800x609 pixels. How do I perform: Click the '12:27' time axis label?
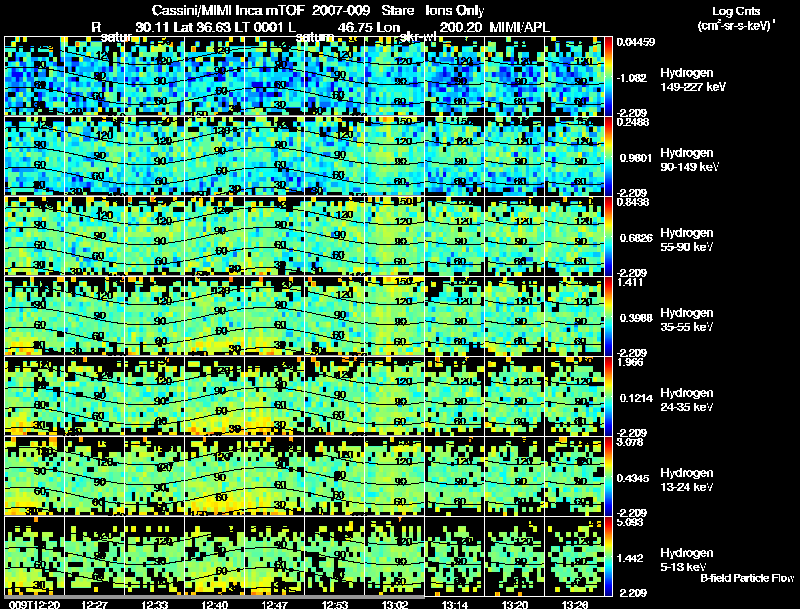click(x=94, y=604)
